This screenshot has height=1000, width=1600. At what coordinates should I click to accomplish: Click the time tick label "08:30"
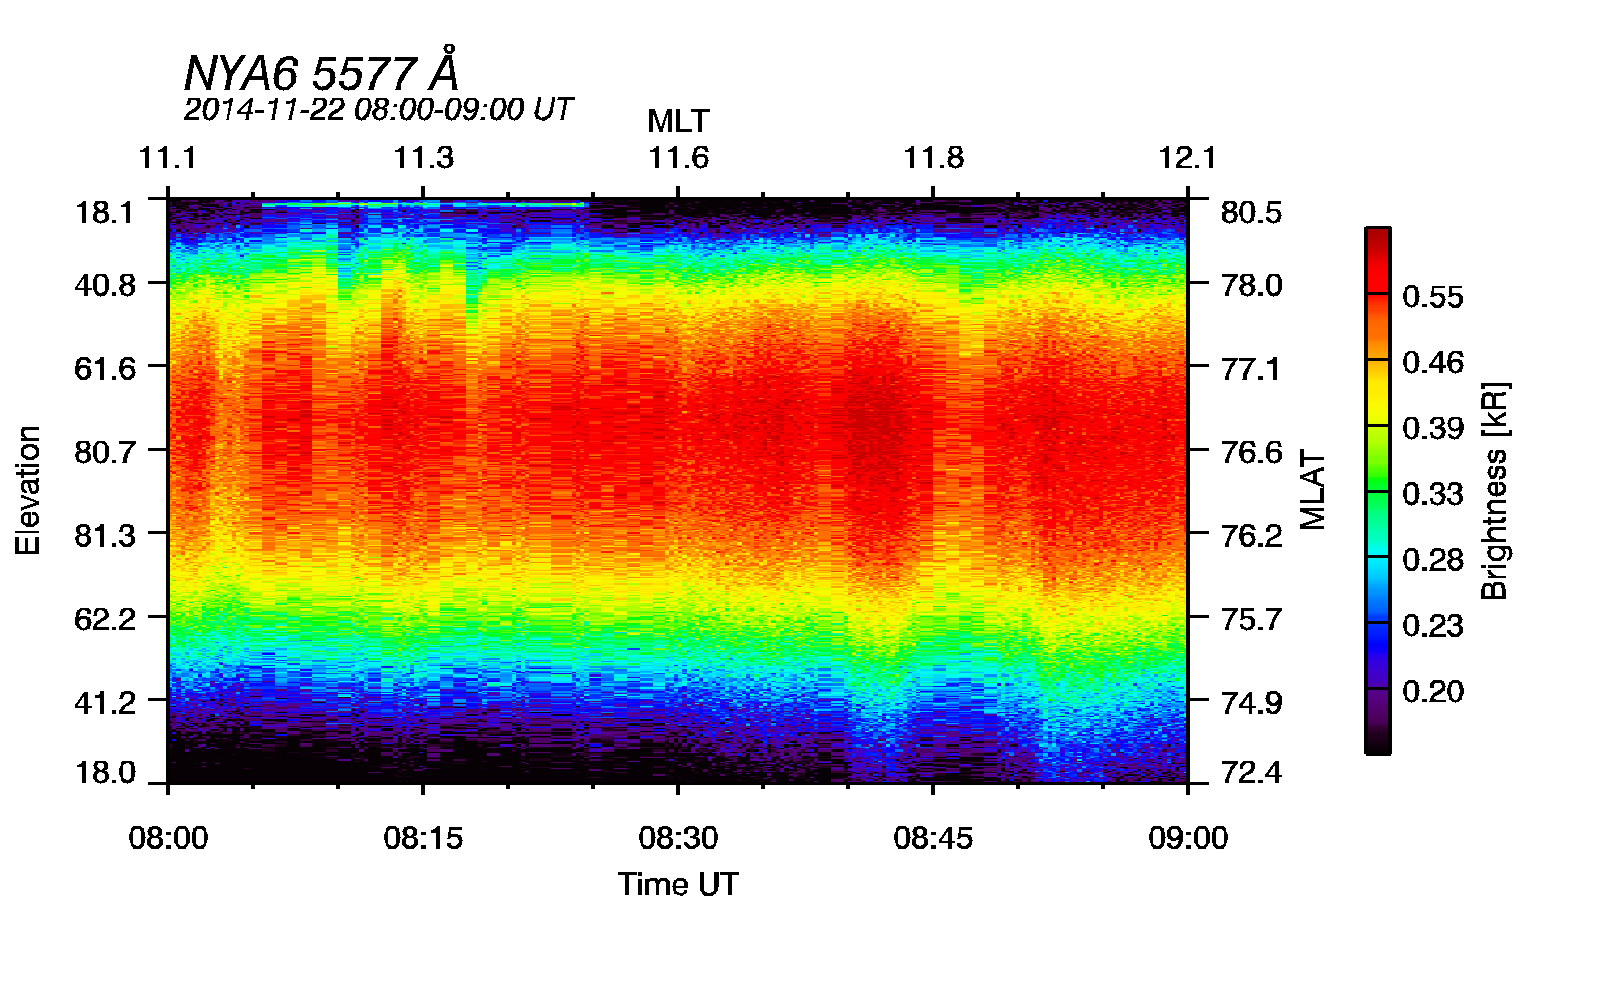678,837
